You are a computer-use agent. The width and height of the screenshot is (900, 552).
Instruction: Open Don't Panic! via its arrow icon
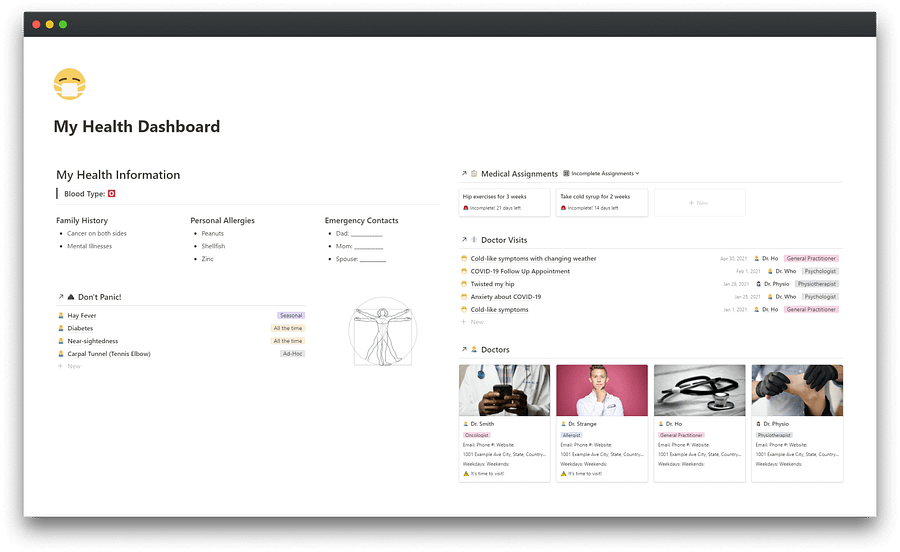click(60, 297)
